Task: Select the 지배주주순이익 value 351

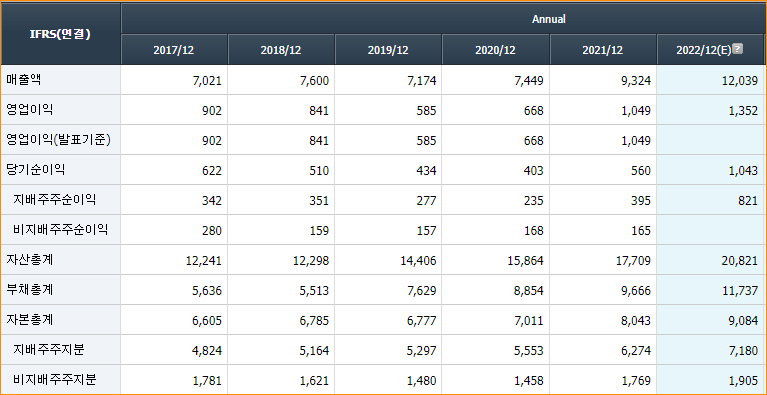Action: tap(319, 201)
